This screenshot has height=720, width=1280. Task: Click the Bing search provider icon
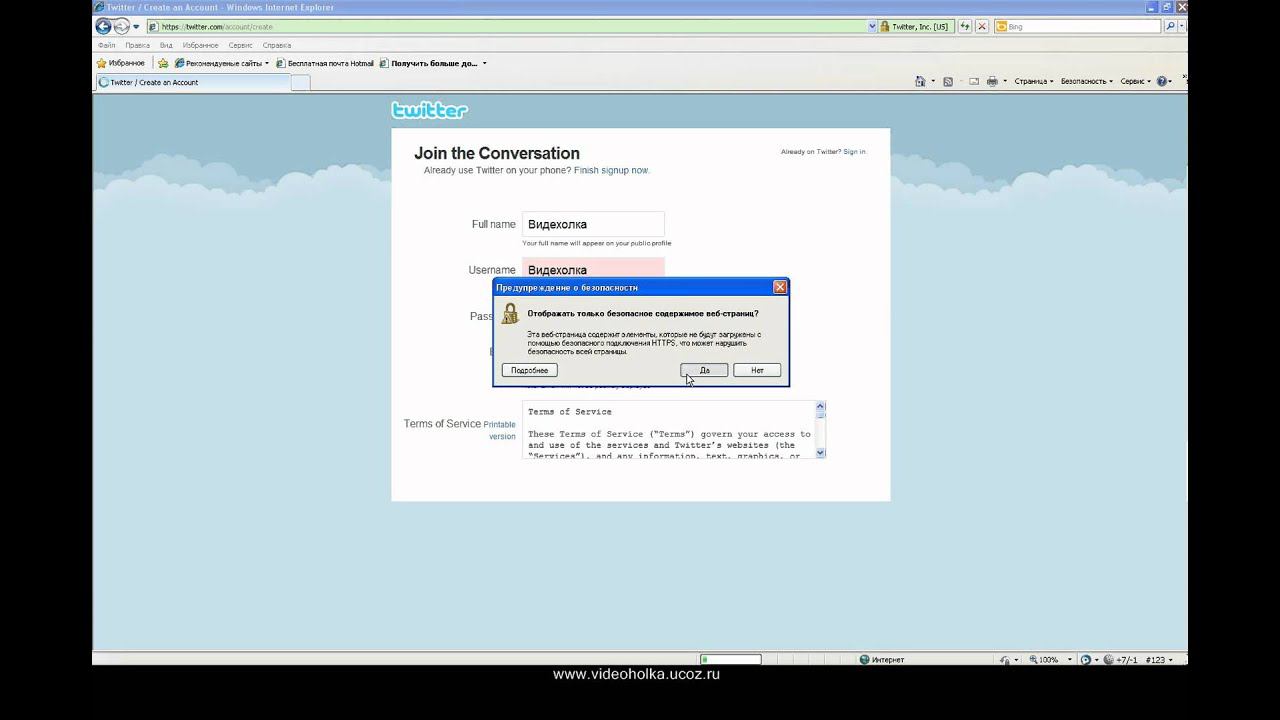click(1001, 27)
